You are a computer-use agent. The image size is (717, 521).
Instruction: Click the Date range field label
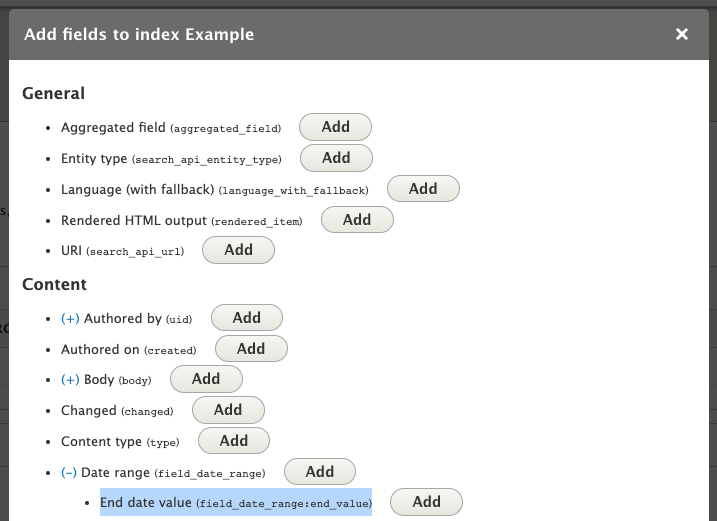point(173,473)
